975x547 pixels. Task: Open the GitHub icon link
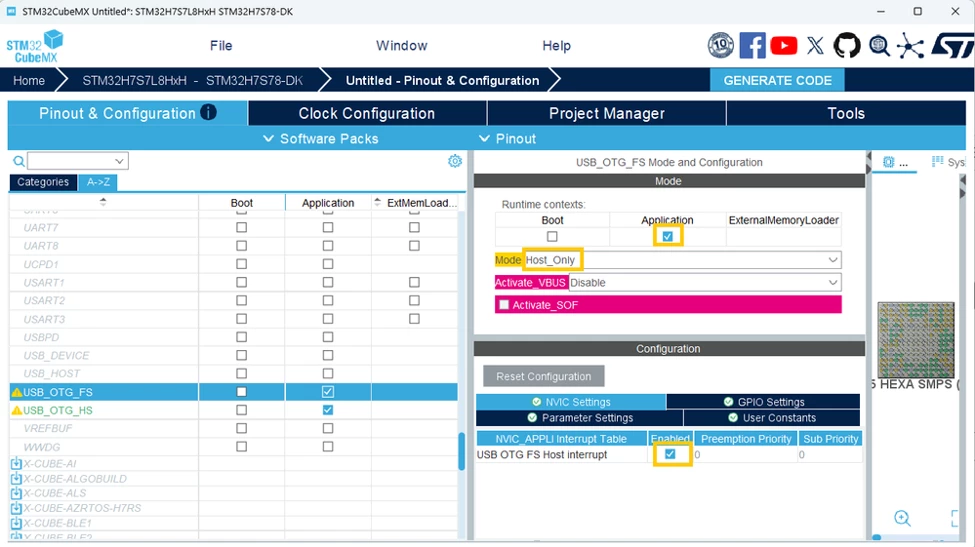tap(847, 45)
